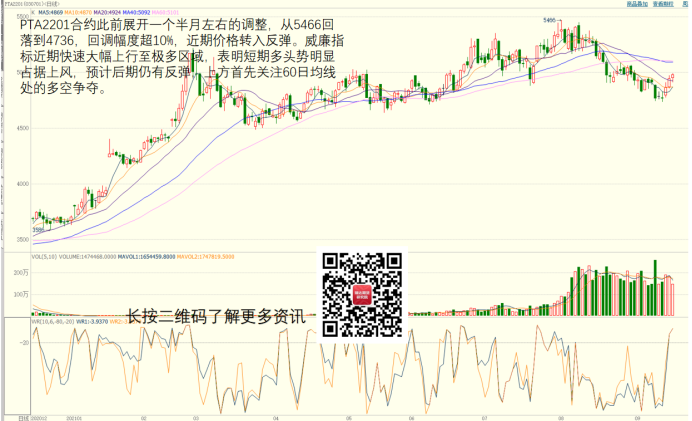The image size is (692, 421).
Task: Click the 3586 low price marker
Action: click(38, 230)
